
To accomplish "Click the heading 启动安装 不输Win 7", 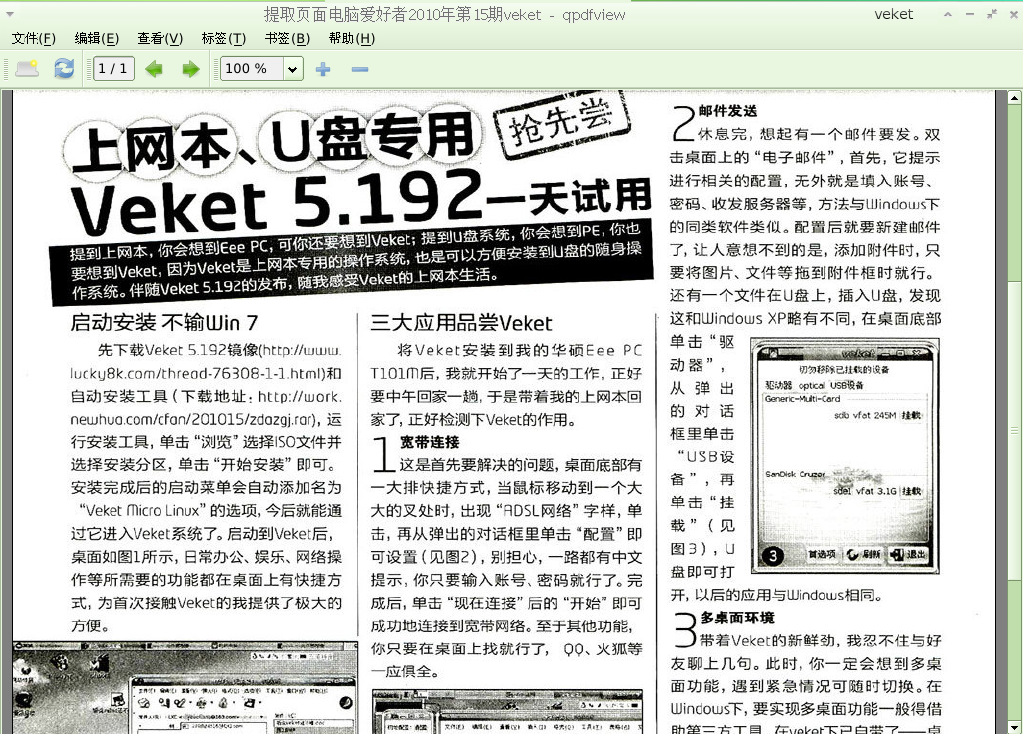I will coord(164,322).
